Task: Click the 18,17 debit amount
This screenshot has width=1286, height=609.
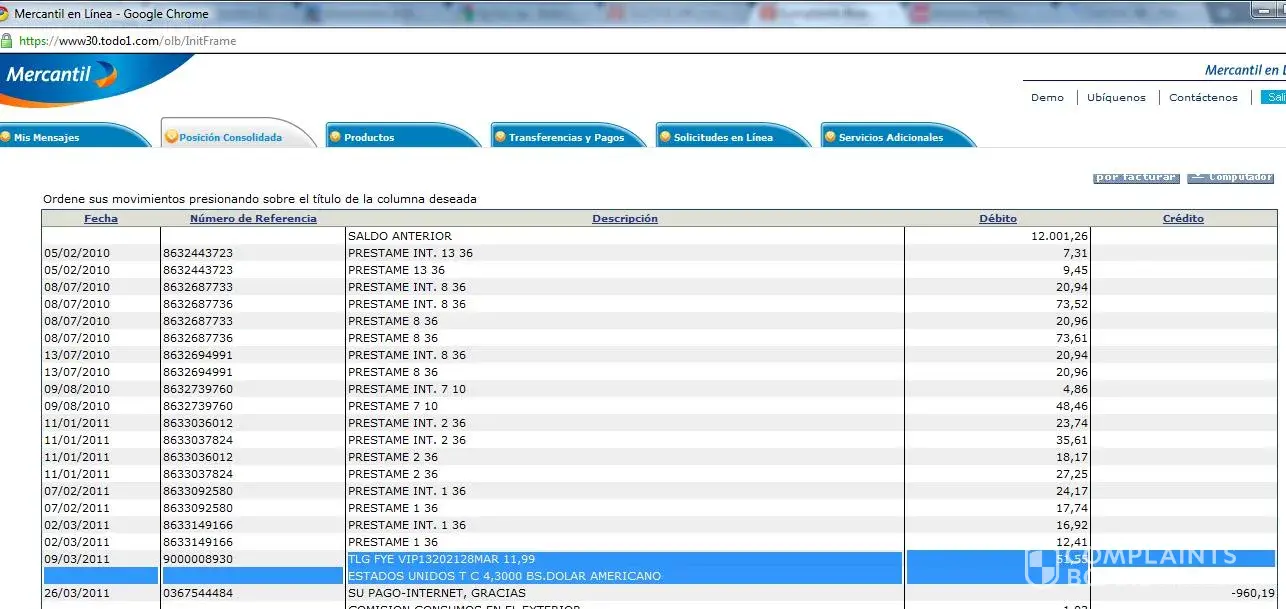Action: coord(1071,457)
